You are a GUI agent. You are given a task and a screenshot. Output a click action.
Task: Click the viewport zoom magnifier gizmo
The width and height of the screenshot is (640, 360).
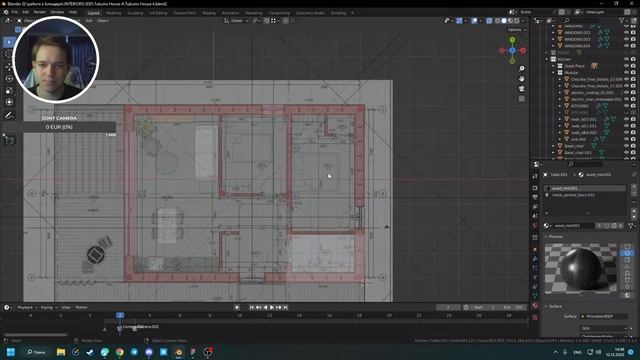pos(522,69)
